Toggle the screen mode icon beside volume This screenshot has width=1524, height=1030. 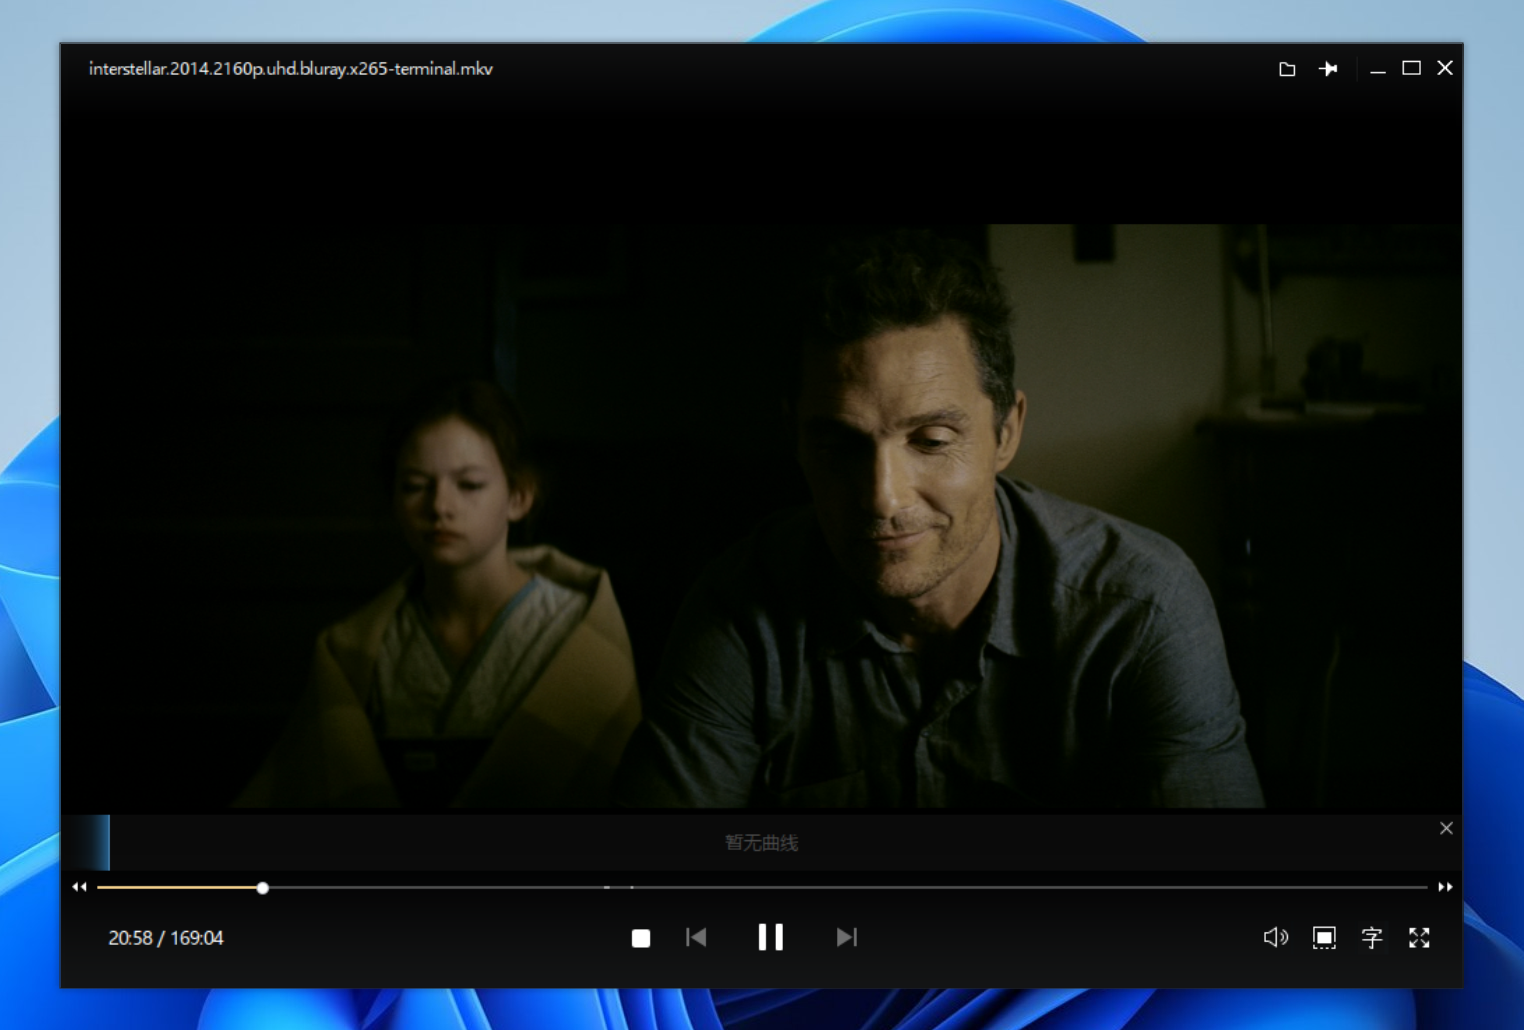(1324, 938)
